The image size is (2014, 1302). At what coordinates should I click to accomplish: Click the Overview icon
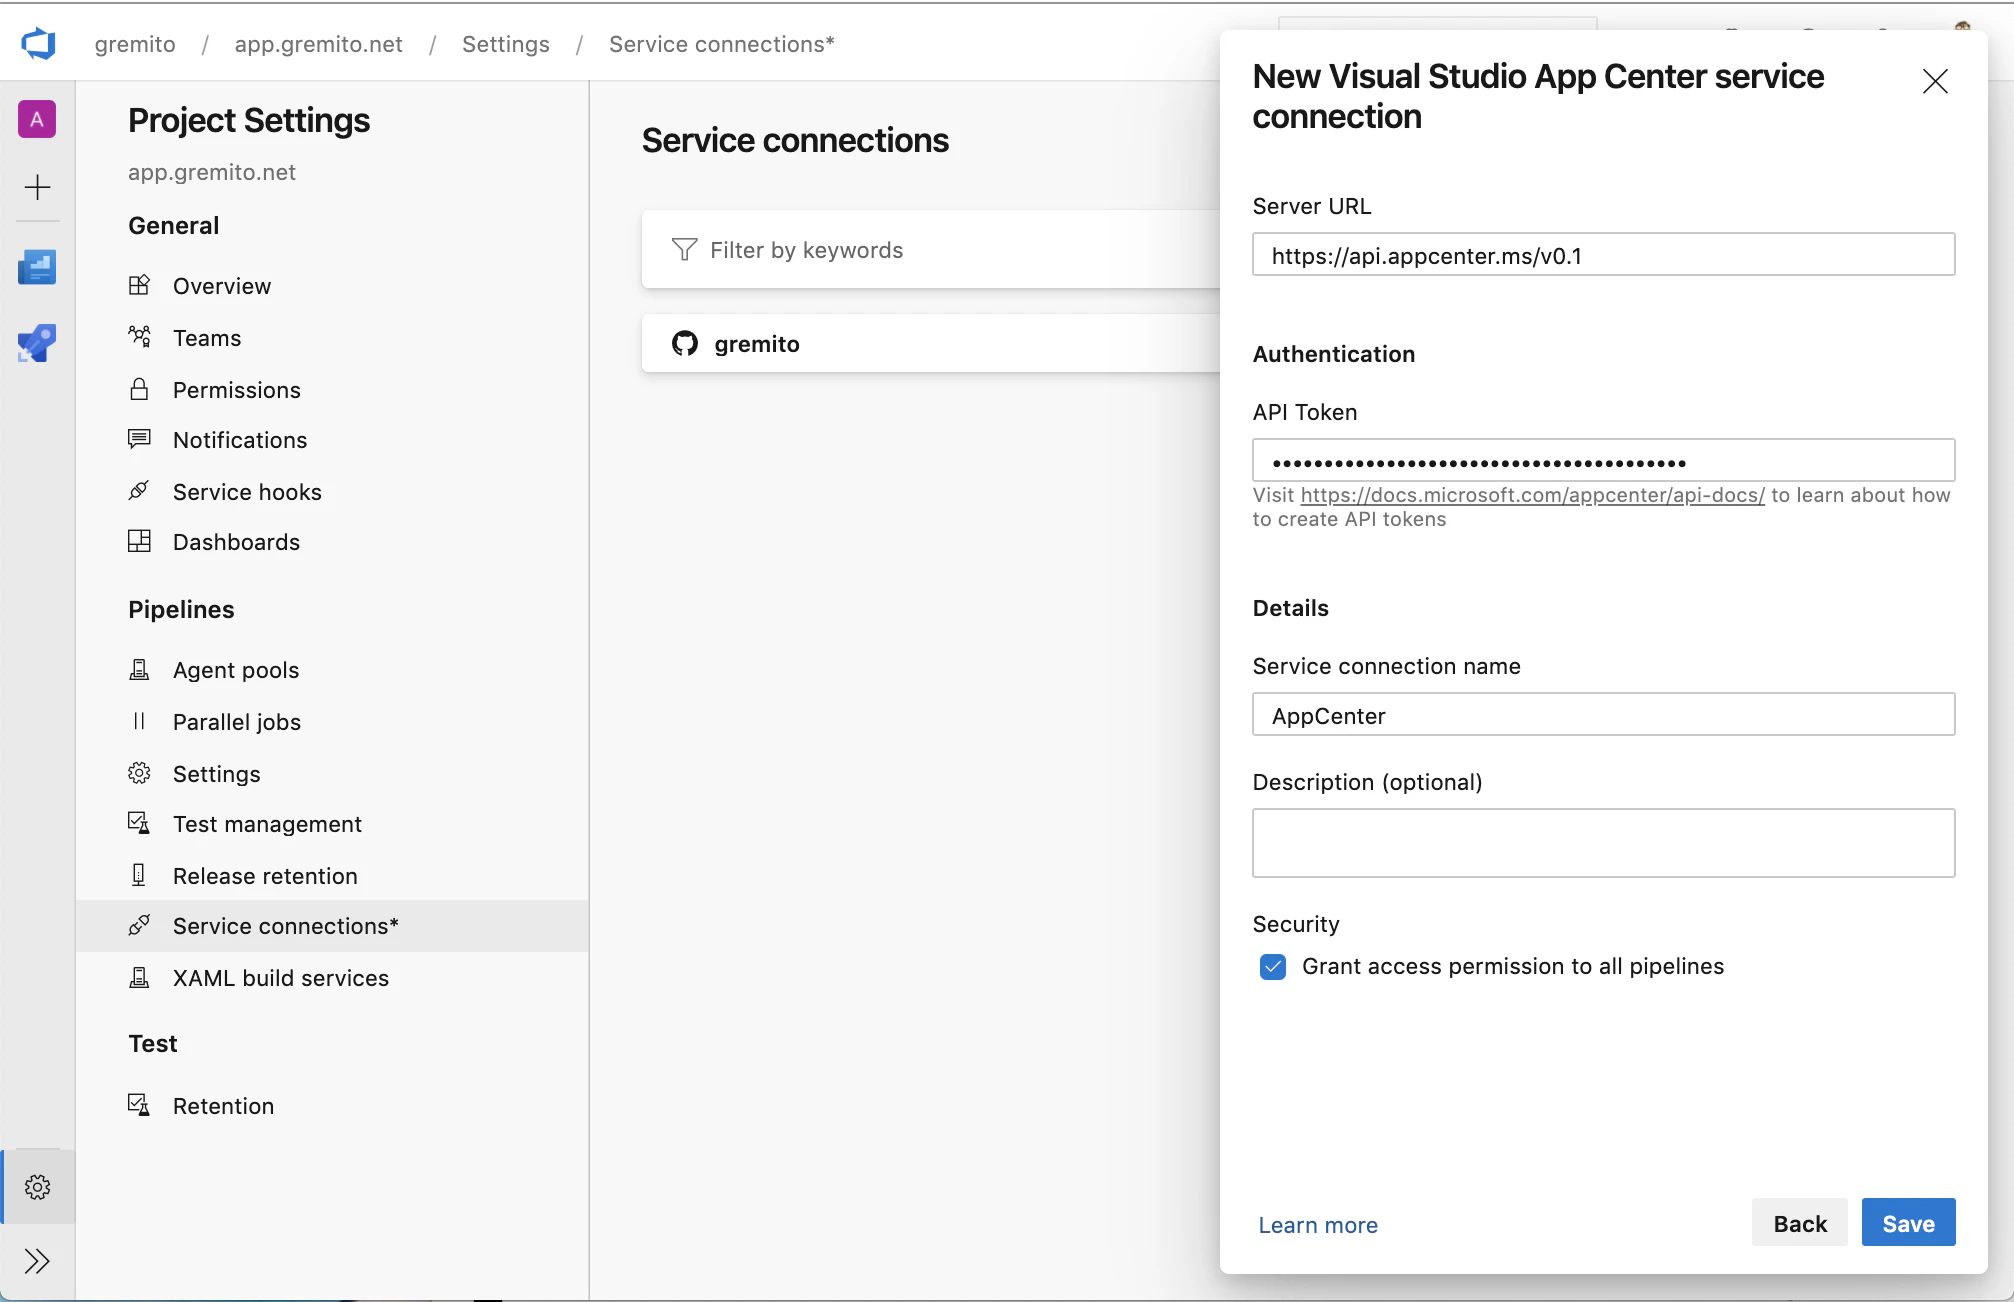(x=139, y=285)
